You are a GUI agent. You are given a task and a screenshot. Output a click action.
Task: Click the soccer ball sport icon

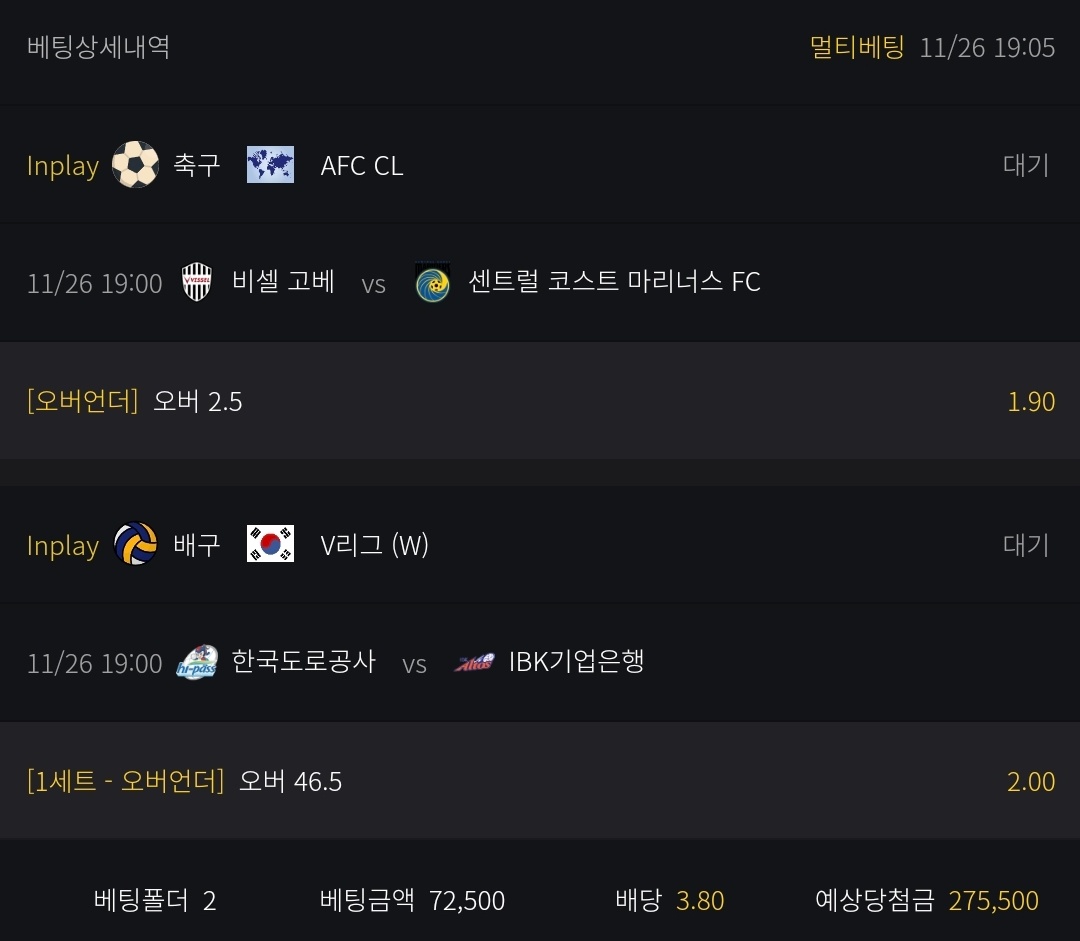tap(135, 165)
